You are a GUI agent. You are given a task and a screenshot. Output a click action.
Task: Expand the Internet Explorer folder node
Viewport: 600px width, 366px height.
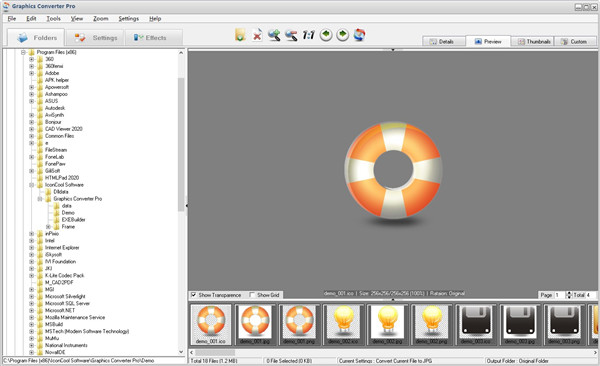[32, 248]
